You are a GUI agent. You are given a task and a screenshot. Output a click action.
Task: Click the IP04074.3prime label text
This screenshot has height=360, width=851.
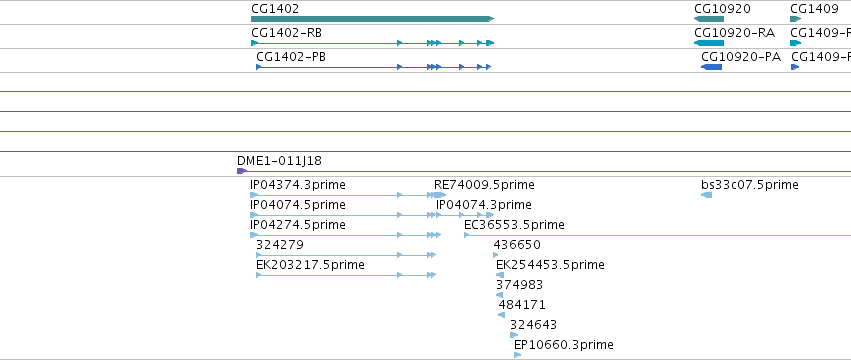coord(484,205)
